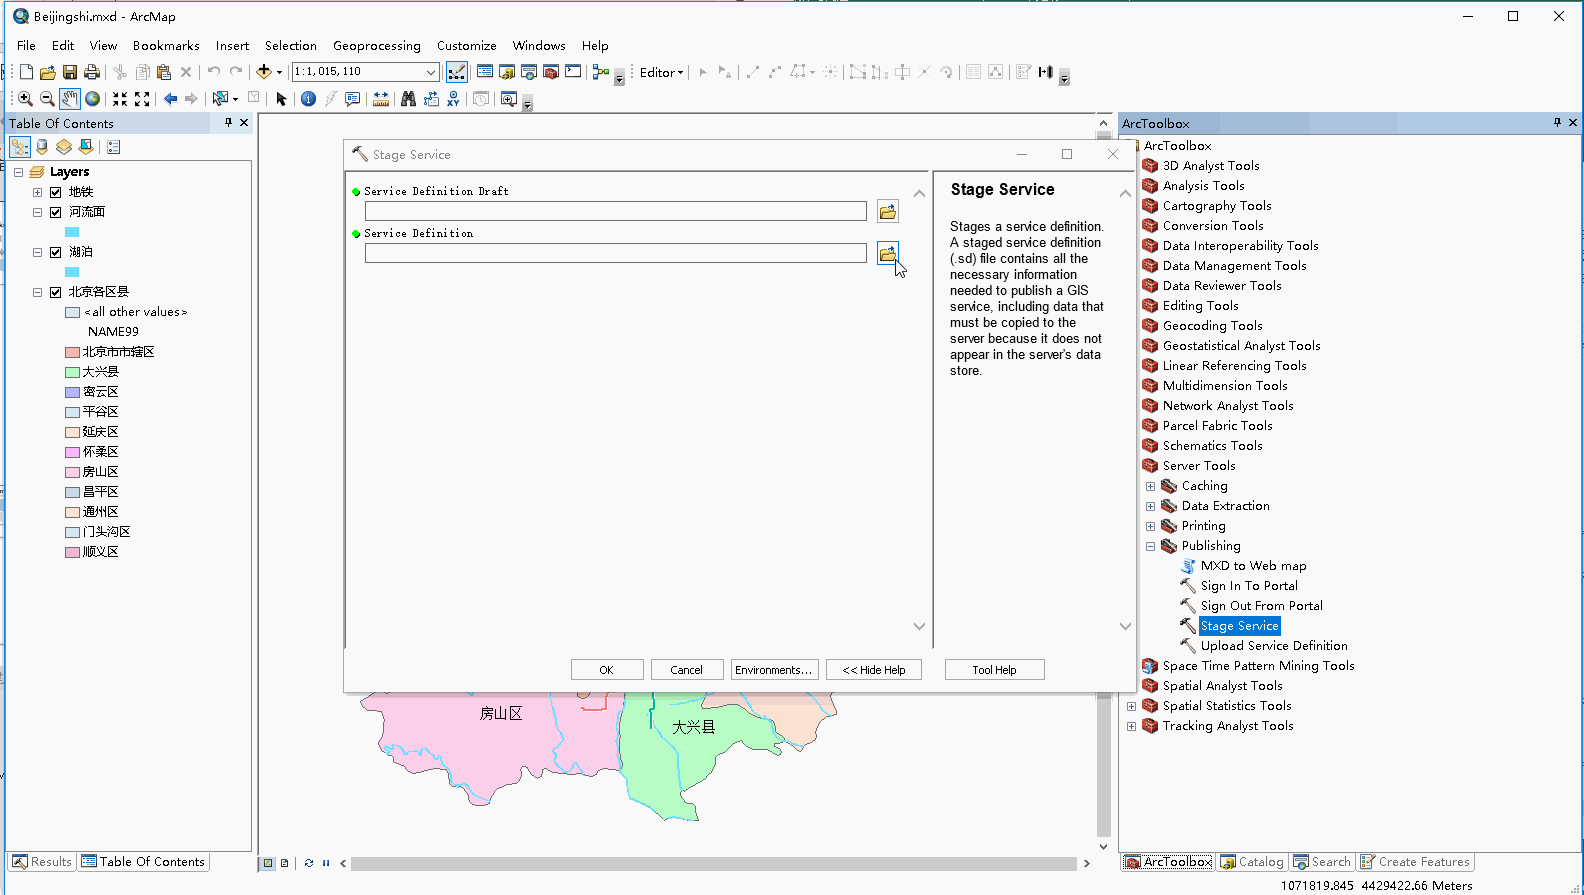Open map document from folder
This screenshot has width=1584, height=895.
47,72
